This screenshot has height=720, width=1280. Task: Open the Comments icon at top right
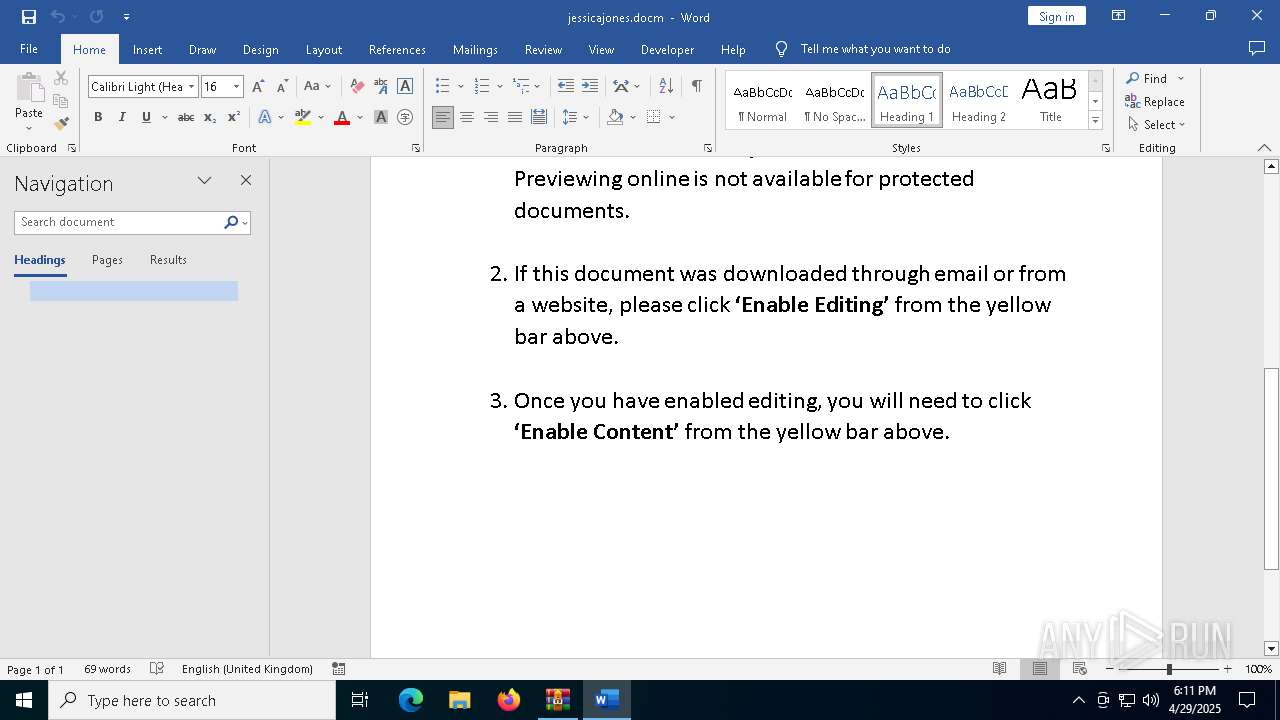tap(1257, 48)
